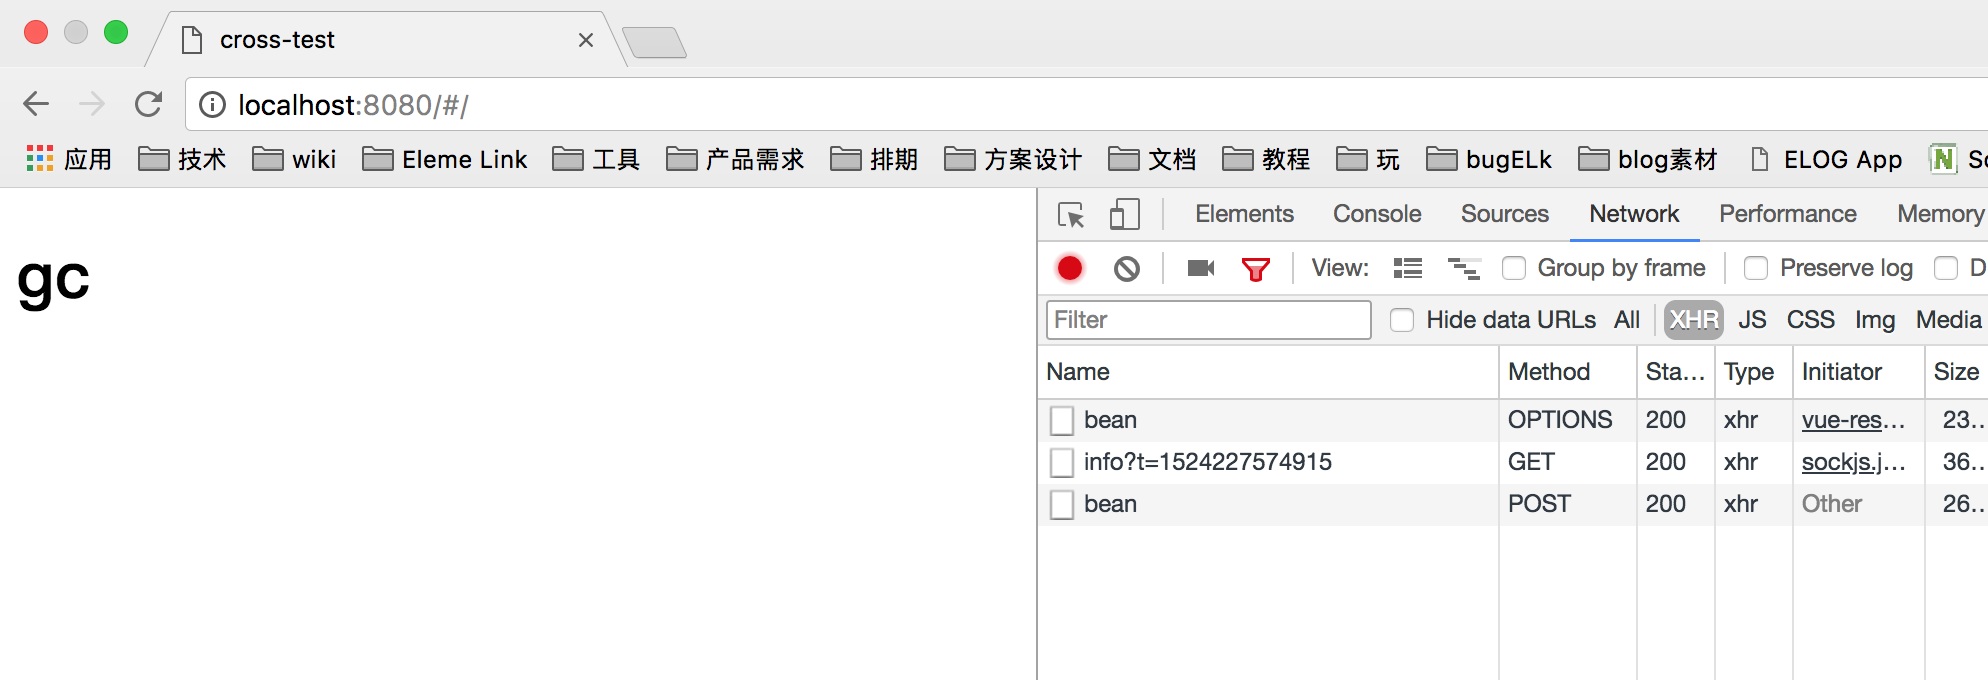Viewport: 1988px width, 680px height.
Task: Show the overview waterfall view icon
Action: click(x=1464, y=268)
